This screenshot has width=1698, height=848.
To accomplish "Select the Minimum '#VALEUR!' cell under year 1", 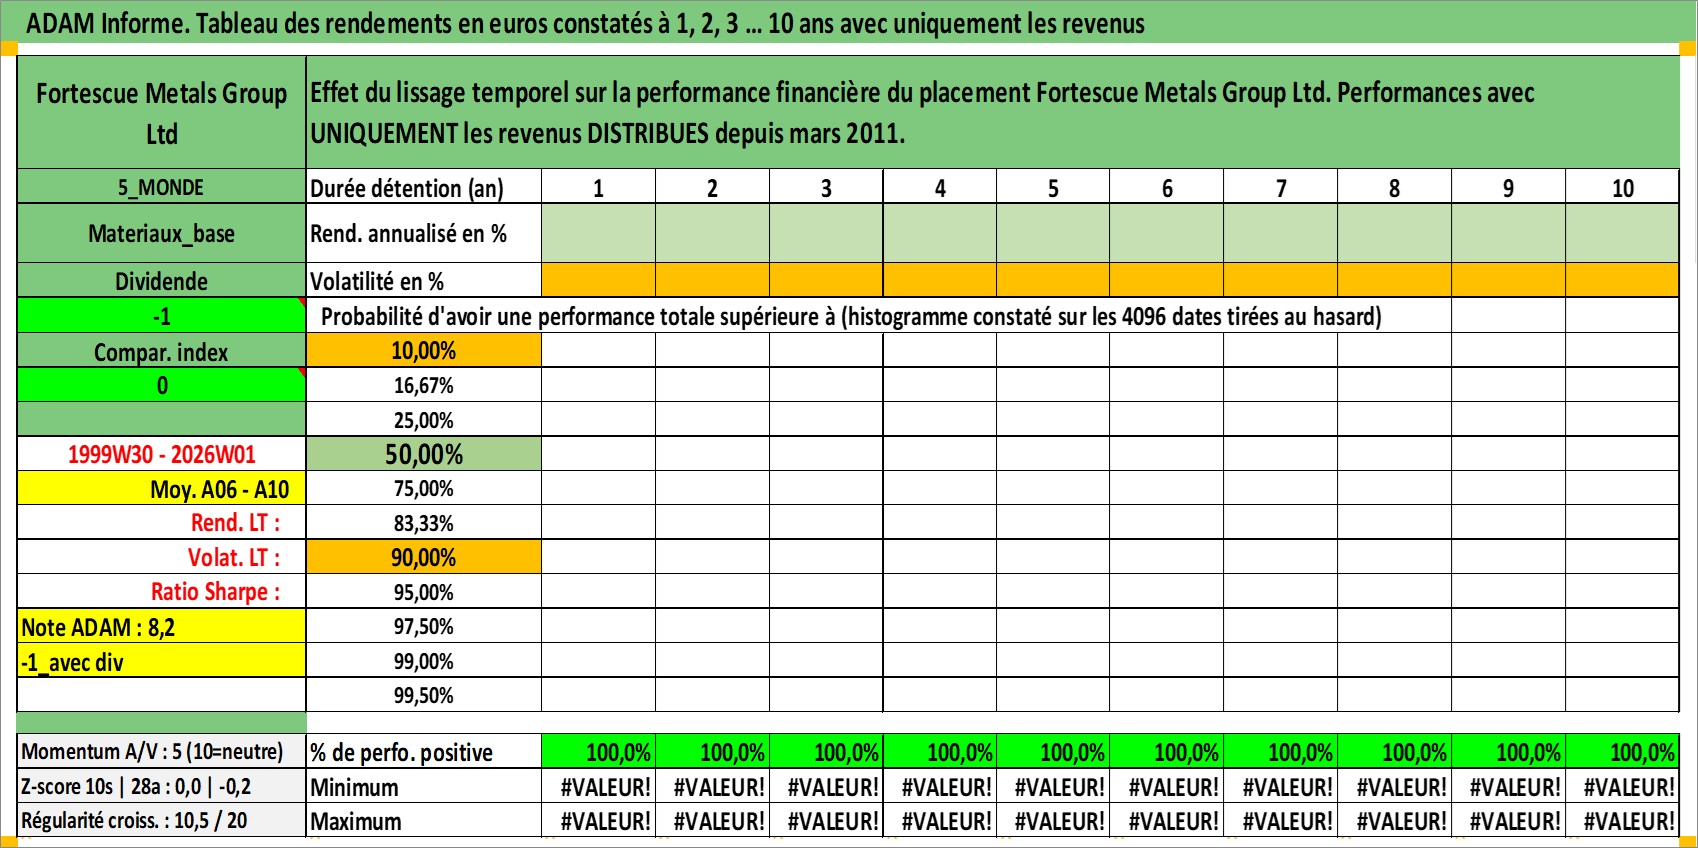I will (x=598, y=786).
